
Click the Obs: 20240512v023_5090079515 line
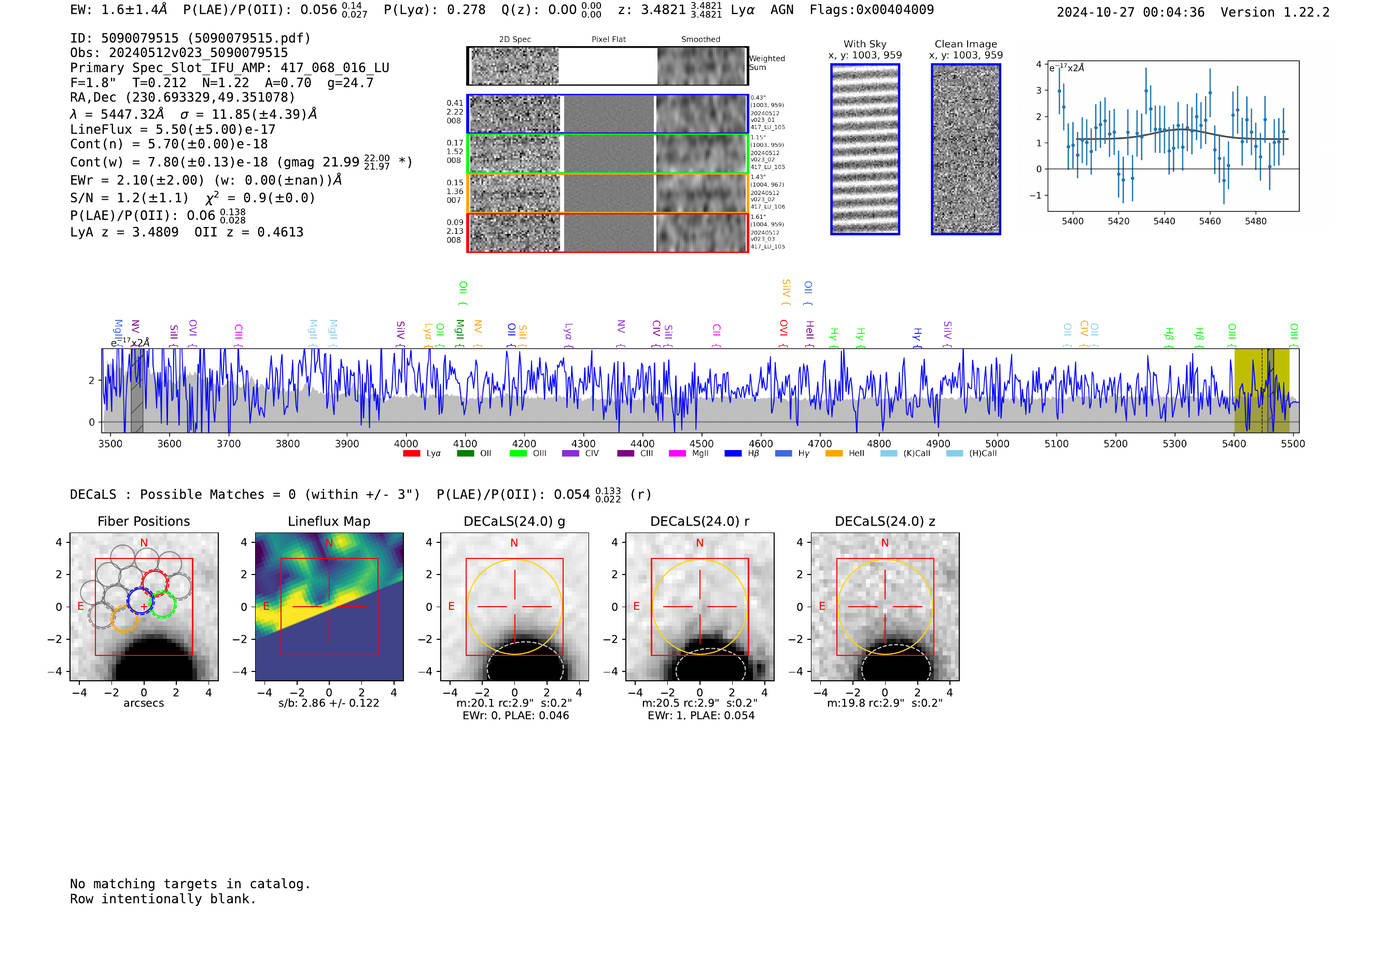tap(179, 53)
